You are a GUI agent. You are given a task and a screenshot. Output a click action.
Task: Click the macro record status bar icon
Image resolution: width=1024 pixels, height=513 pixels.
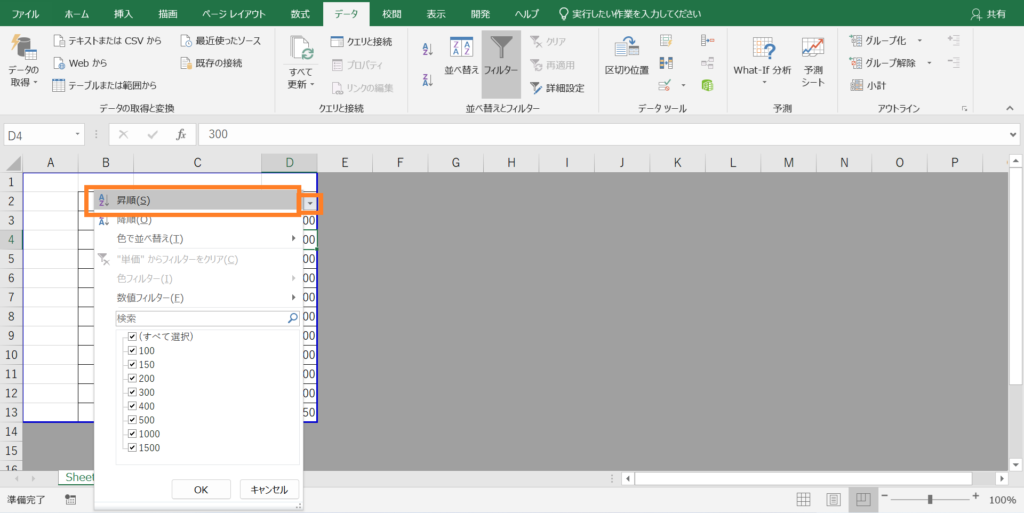click(71, 500)
